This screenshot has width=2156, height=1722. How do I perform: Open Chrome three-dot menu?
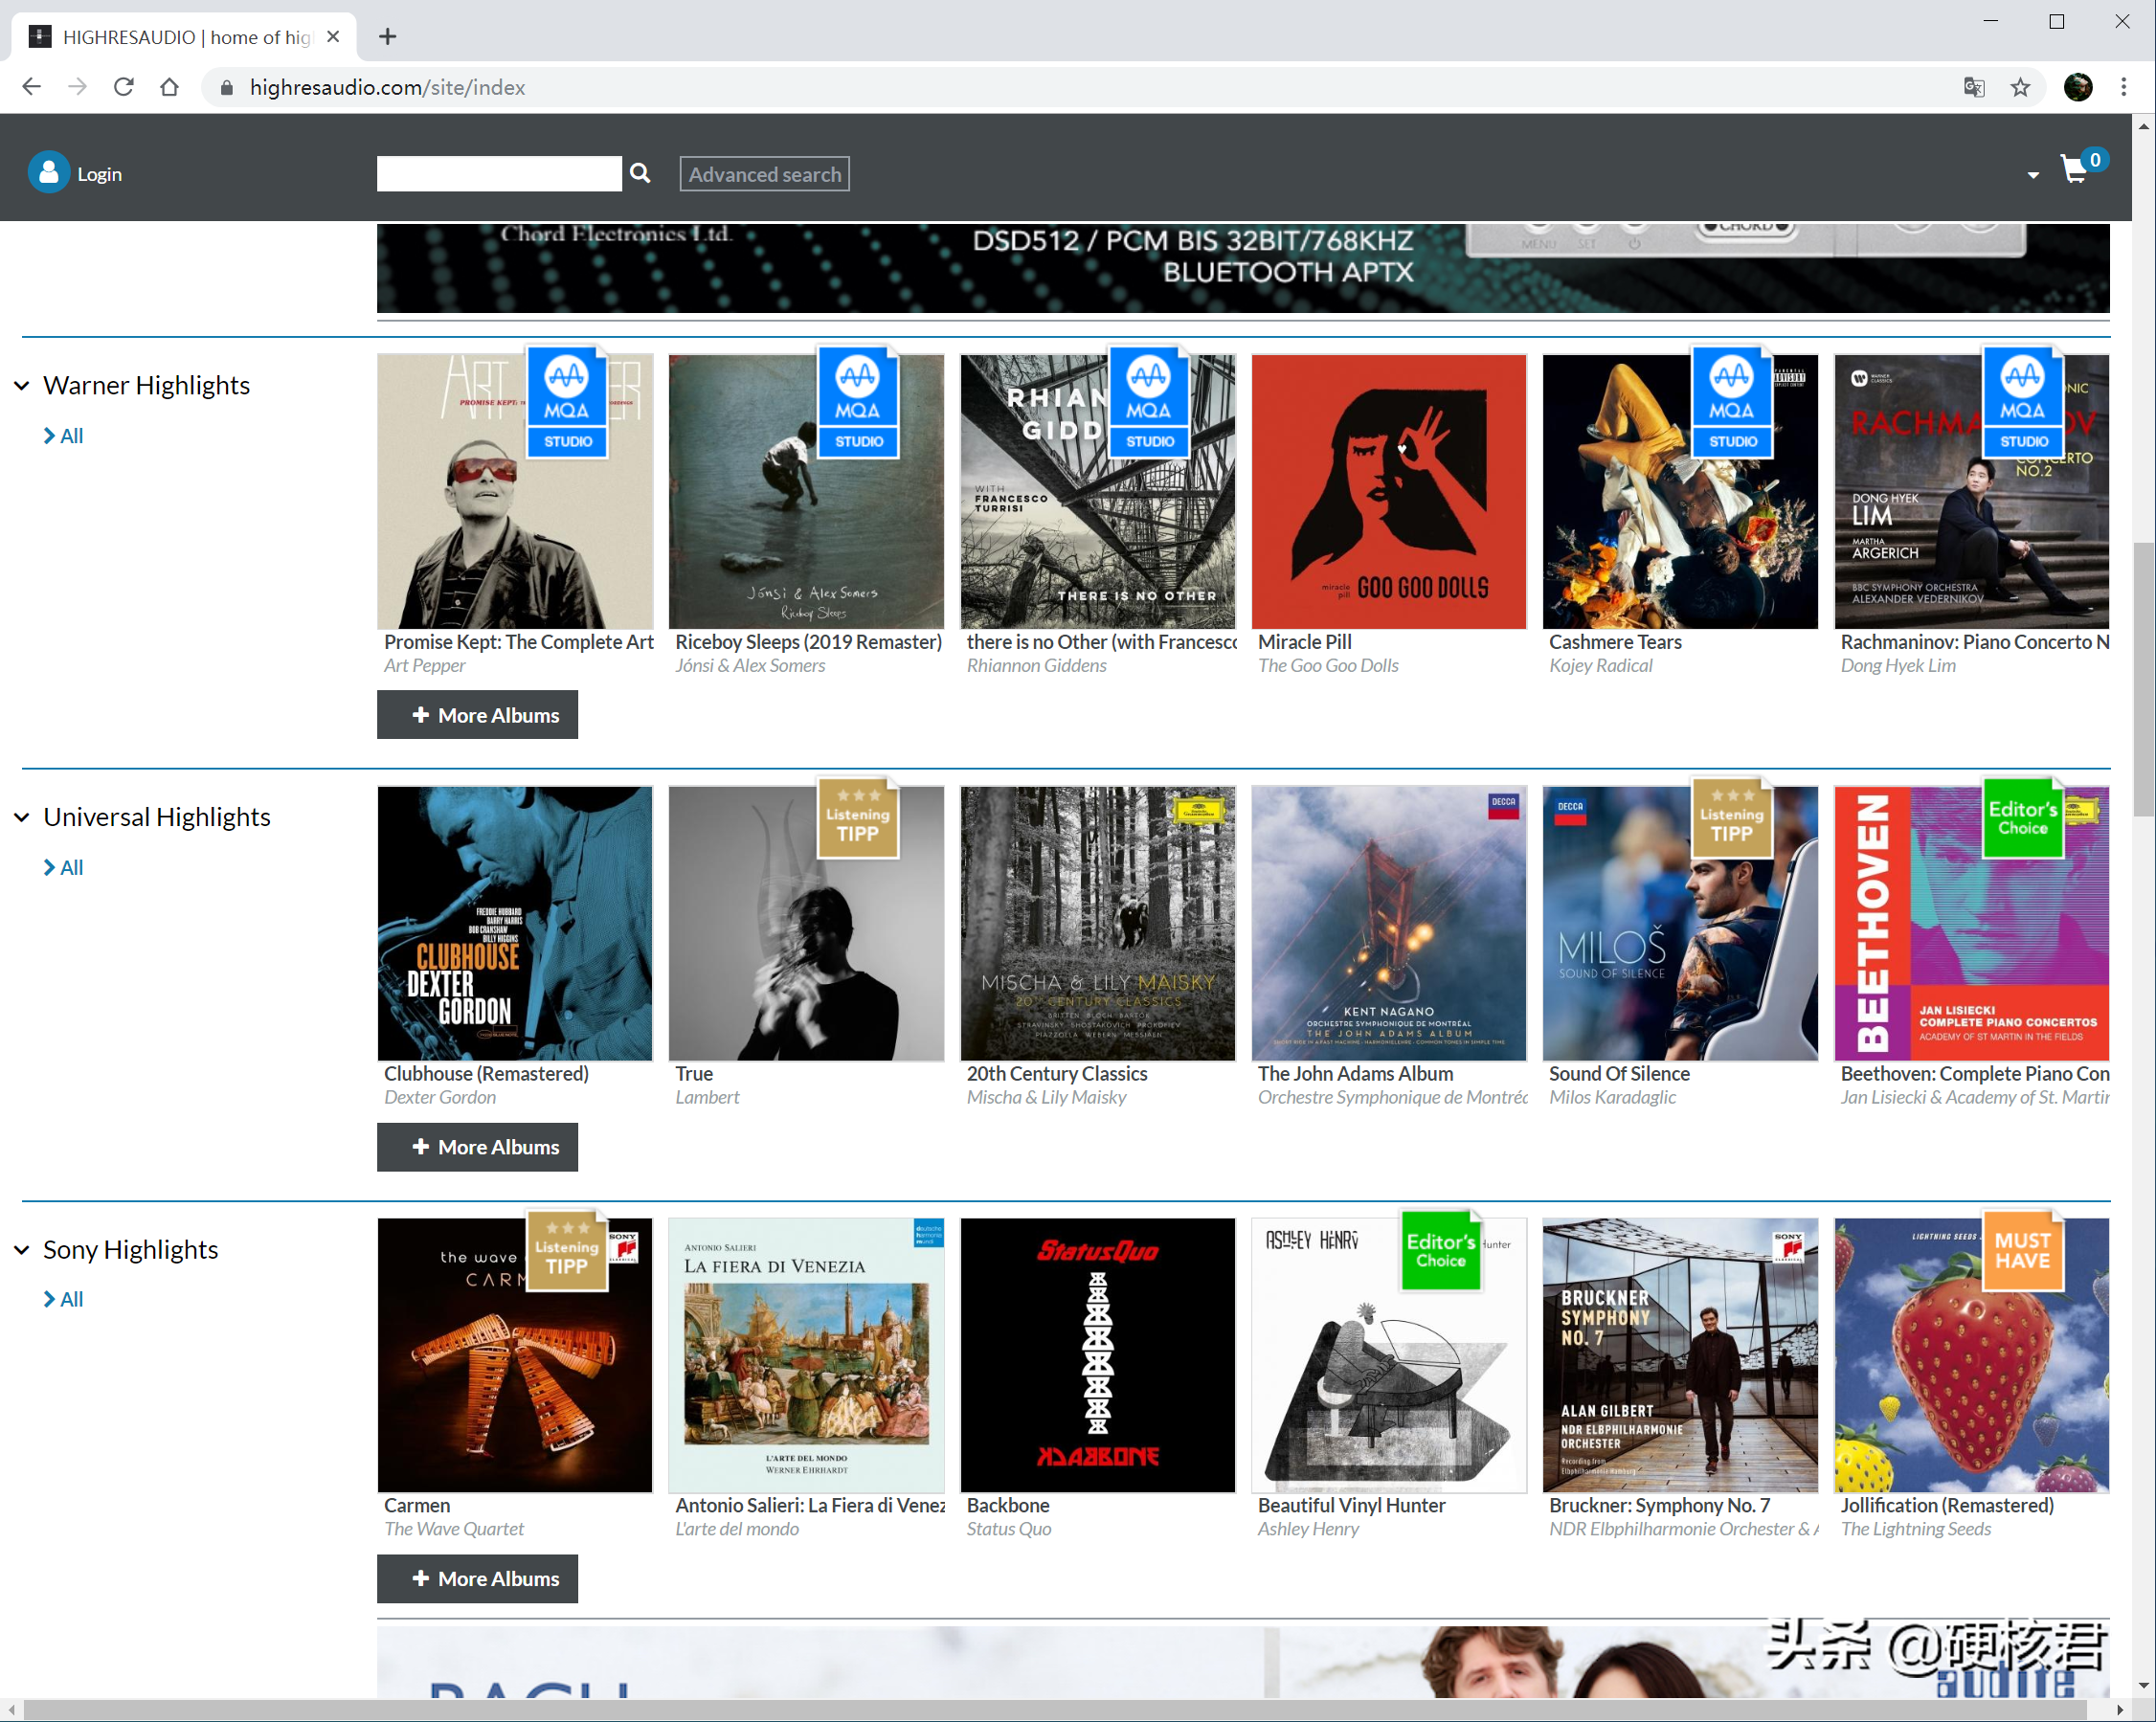(2123, 88)
